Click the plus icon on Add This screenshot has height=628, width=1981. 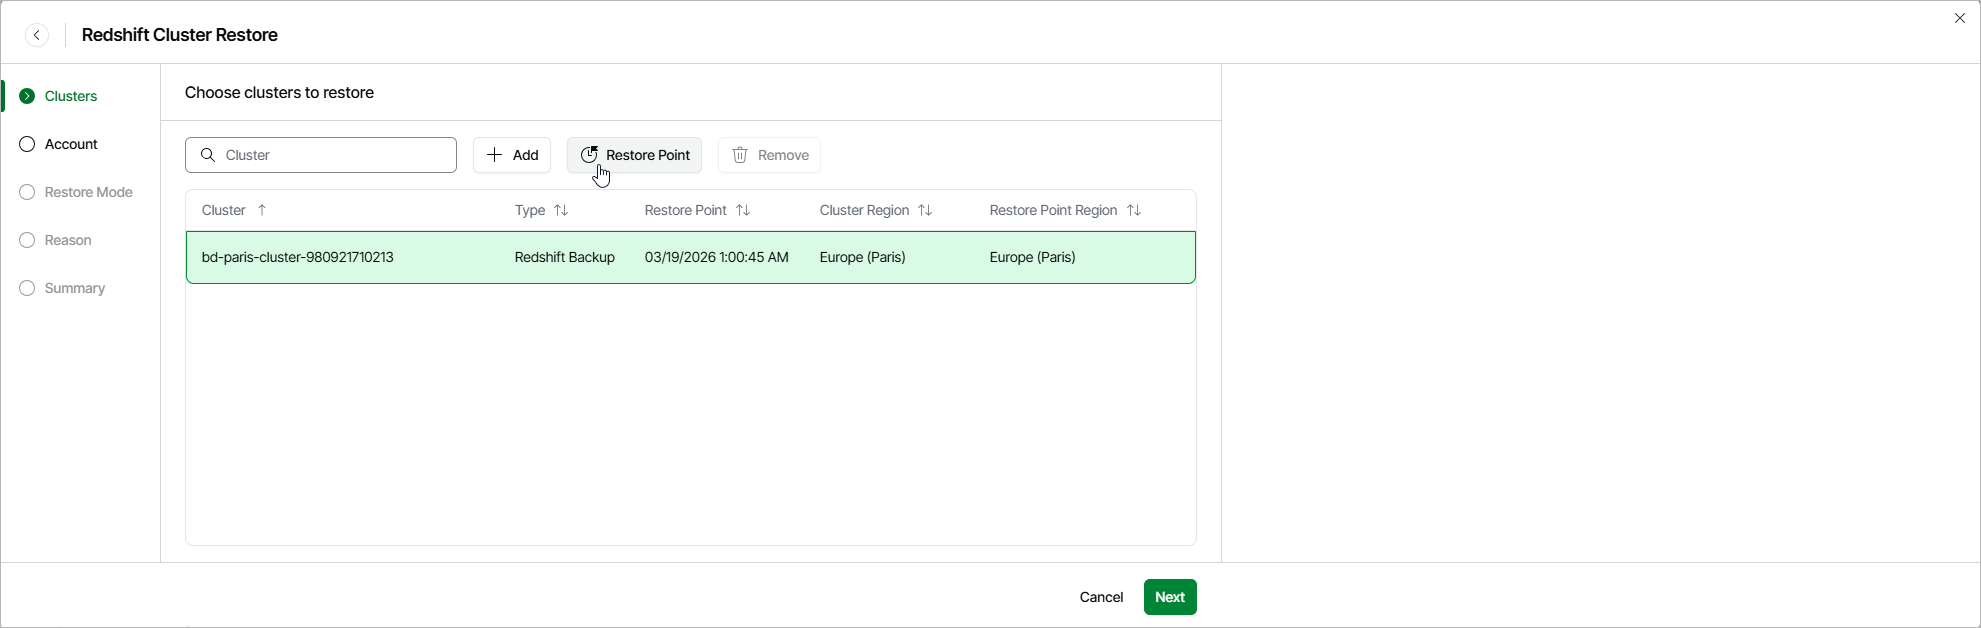pyautogui.click(x=494, y=155)
